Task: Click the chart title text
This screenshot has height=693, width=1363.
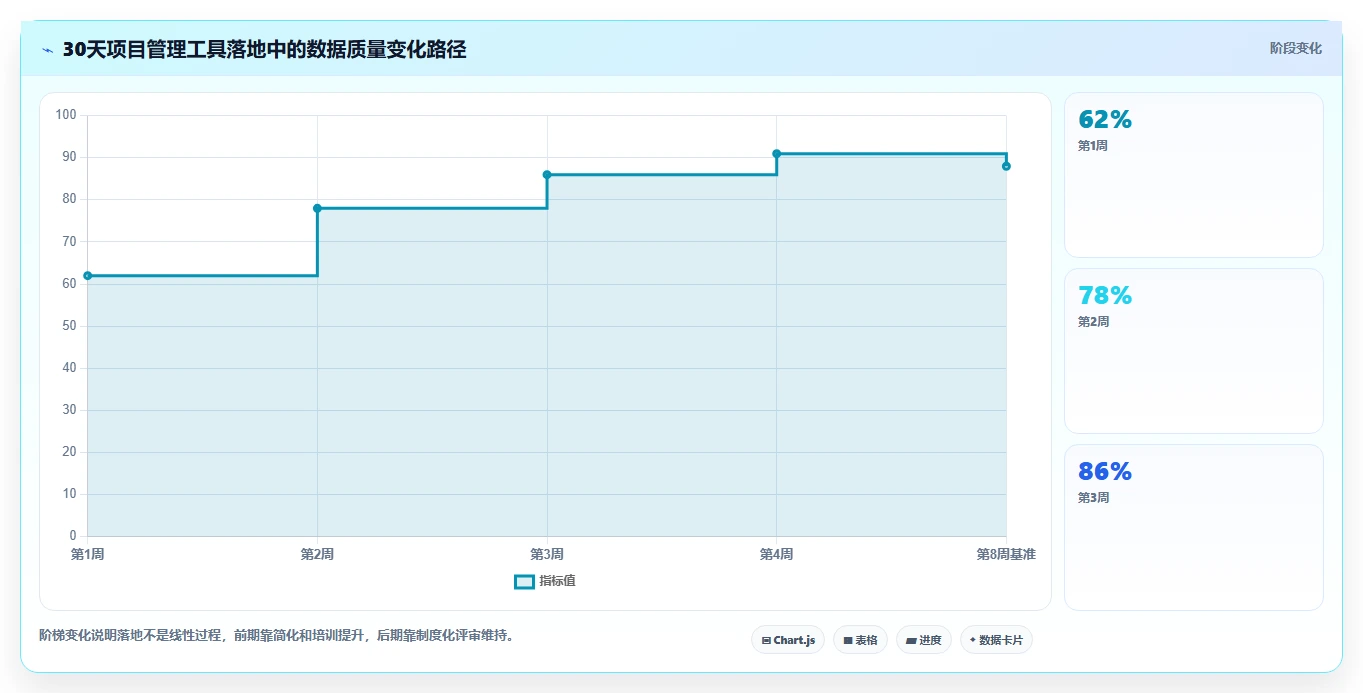Action: point(264,50)
